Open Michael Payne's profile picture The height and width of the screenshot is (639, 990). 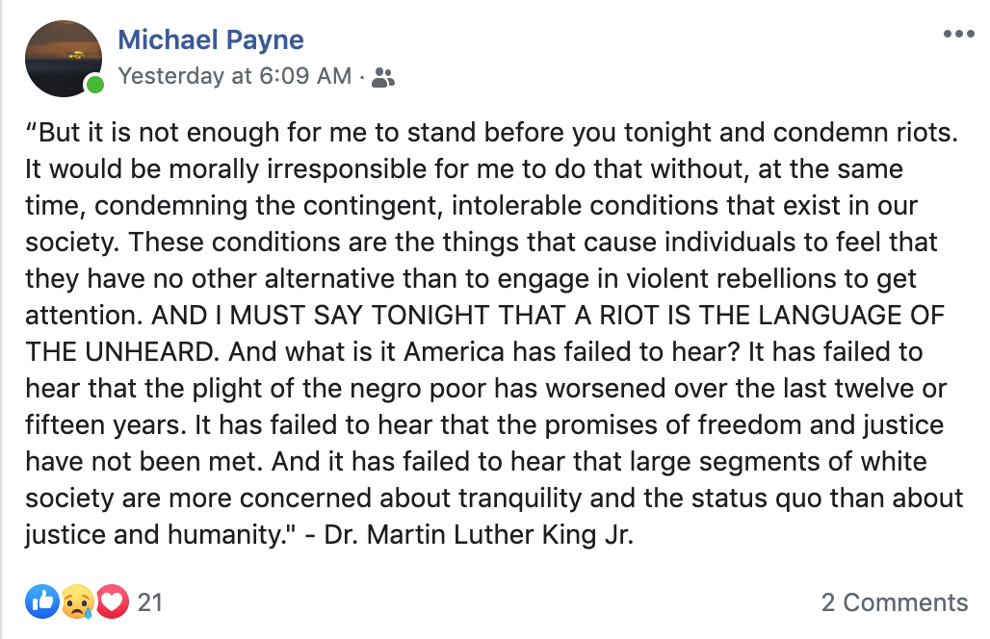[x=63, y=58]
